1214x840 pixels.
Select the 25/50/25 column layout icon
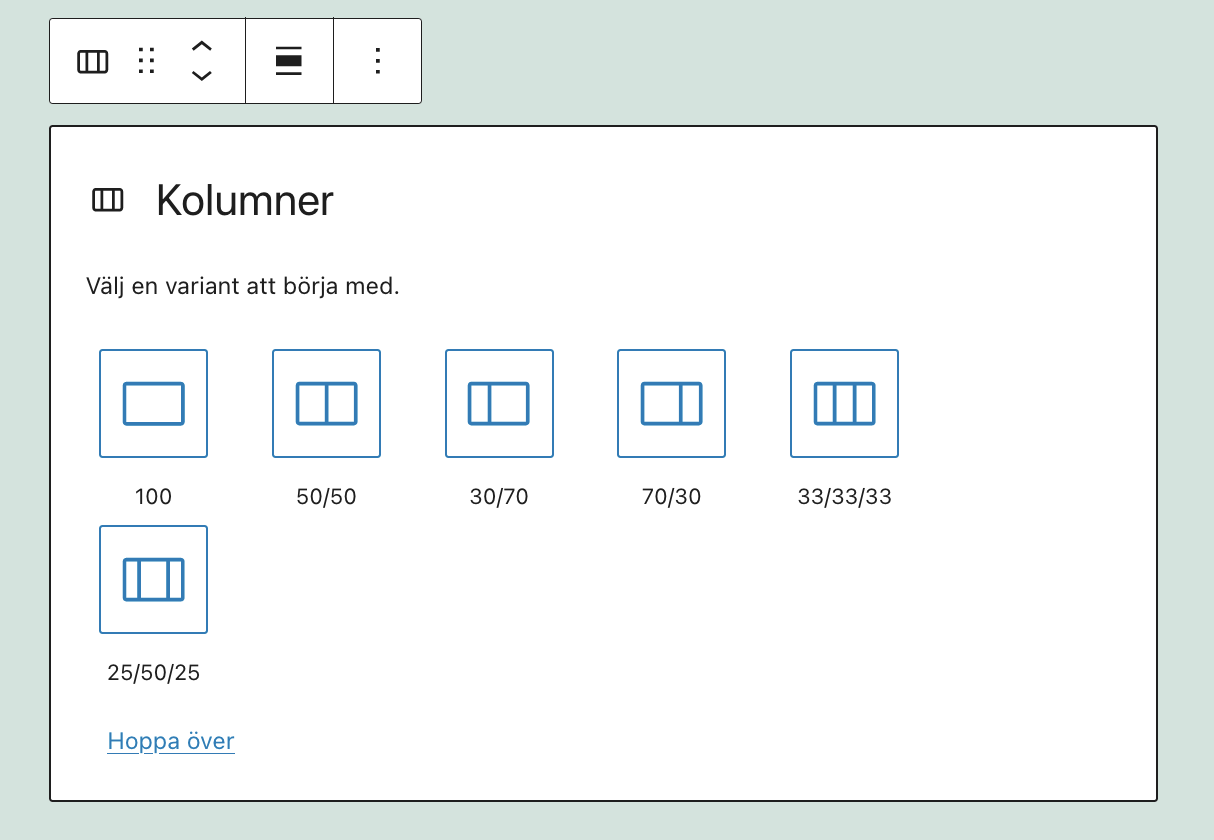[152, 580]
